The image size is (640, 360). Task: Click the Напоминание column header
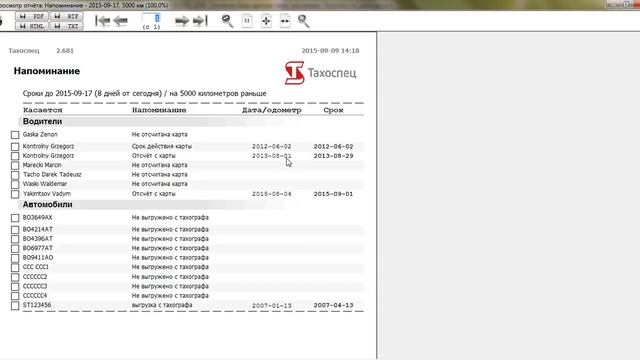(159, 110)
